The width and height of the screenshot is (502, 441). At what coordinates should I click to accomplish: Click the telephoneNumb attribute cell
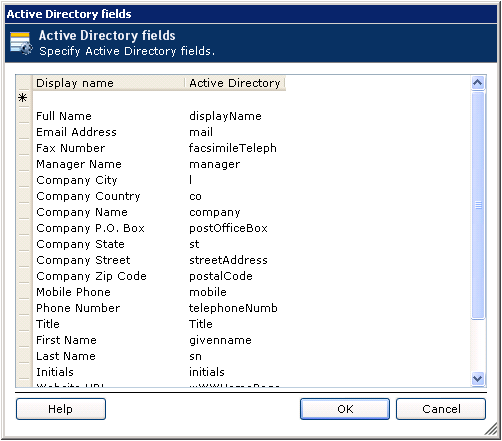tap(235, 308)
